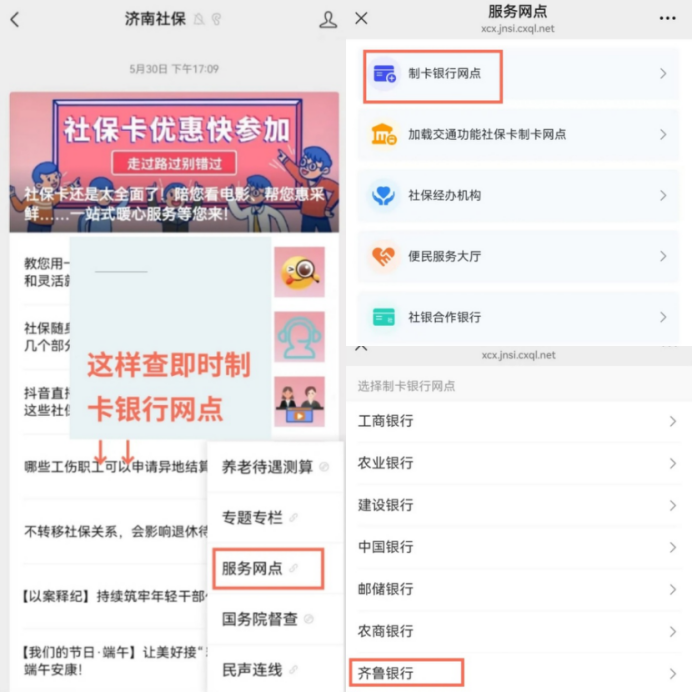Expand the 农业银行 row chevron
The height and width of the screenshot is (692, 692).
[x=673, y=463]
